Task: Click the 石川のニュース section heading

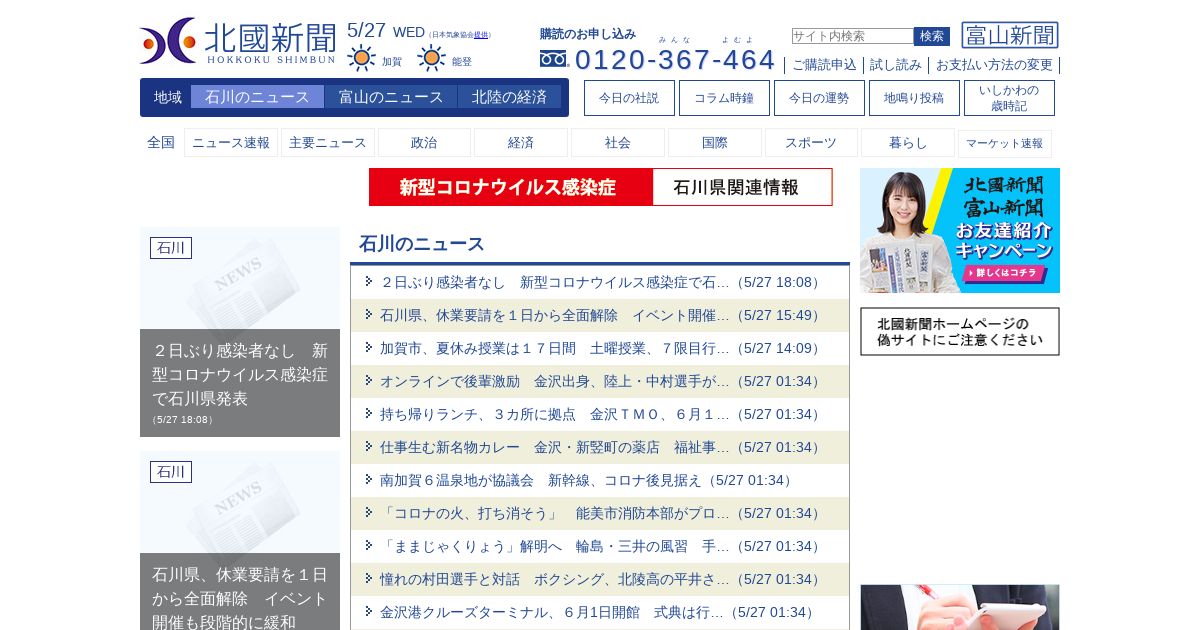Action: click(422, 244)
